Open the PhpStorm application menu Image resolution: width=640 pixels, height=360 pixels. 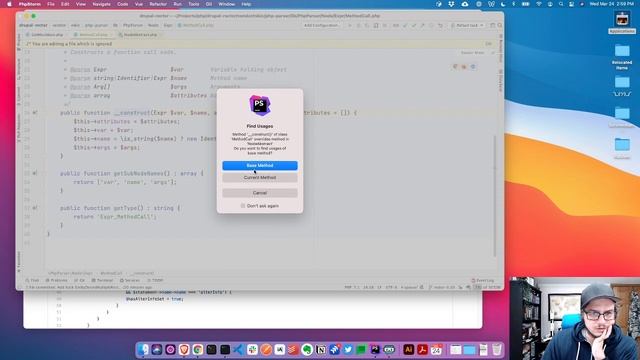(29, 4)
